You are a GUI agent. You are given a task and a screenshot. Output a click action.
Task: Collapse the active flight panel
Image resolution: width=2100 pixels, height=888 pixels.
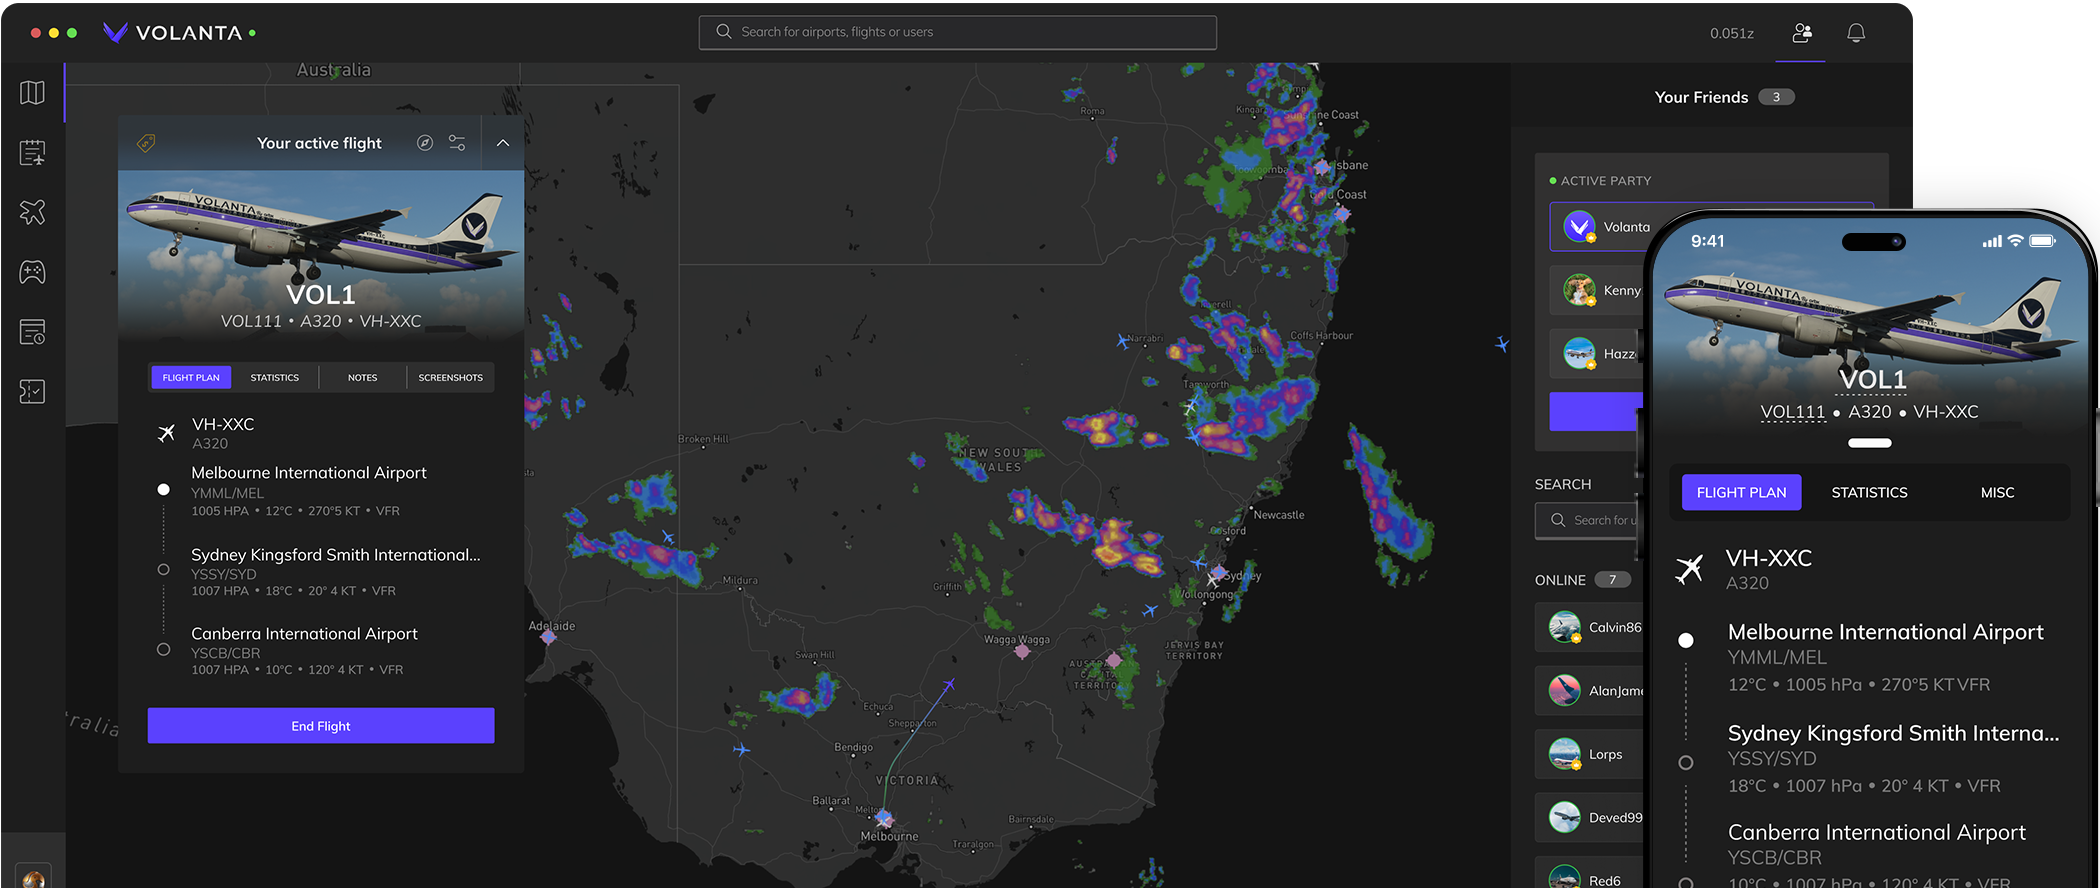click(503, 143)
